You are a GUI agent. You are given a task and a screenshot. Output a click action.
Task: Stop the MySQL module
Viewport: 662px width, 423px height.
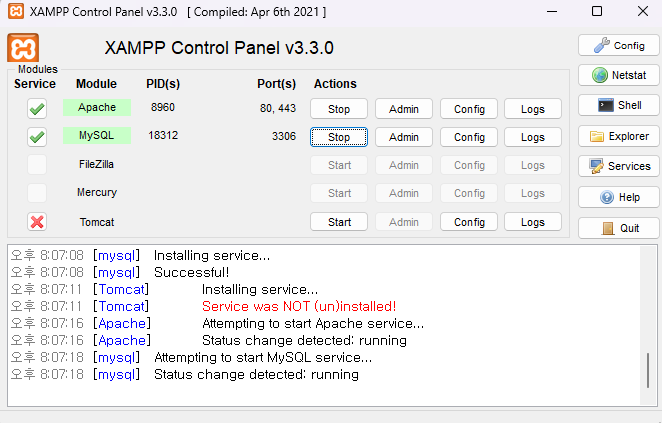point(339,137)
